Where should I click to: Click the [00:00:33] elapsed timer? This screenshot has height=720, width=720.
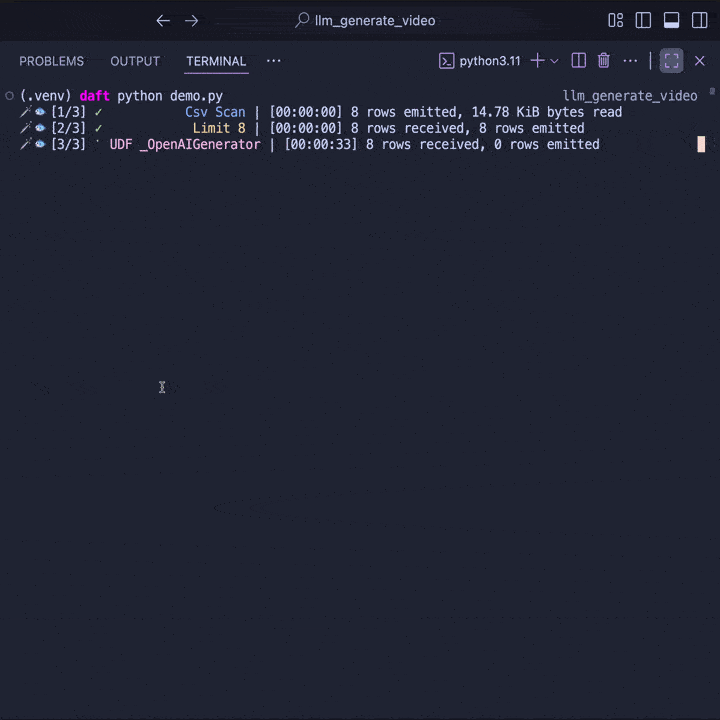tap(321, 145)
